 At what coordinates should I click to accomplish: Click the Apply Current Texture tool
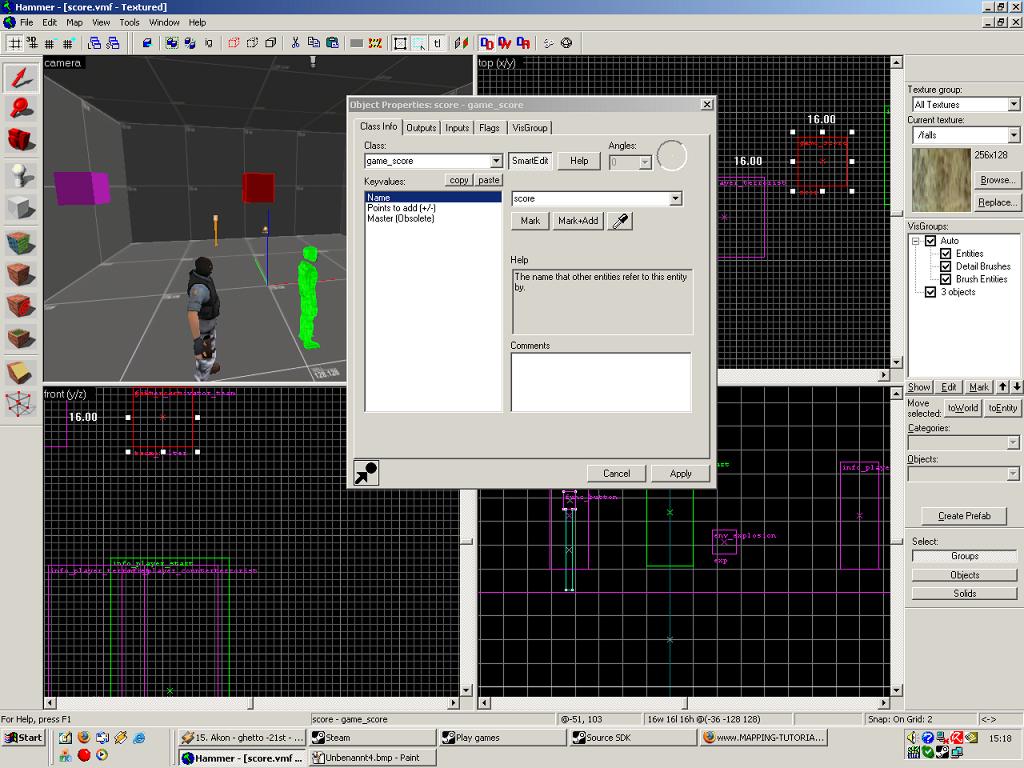click(22, 275)
